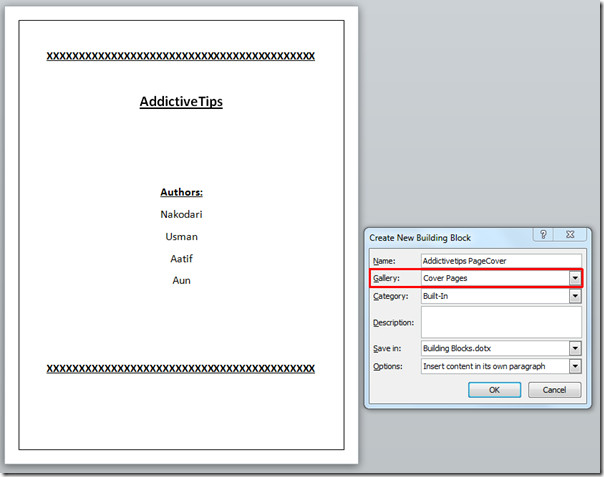Click the Name: label in dialog
The width and height of the screenshot is (604, 477).
(384, 261)
